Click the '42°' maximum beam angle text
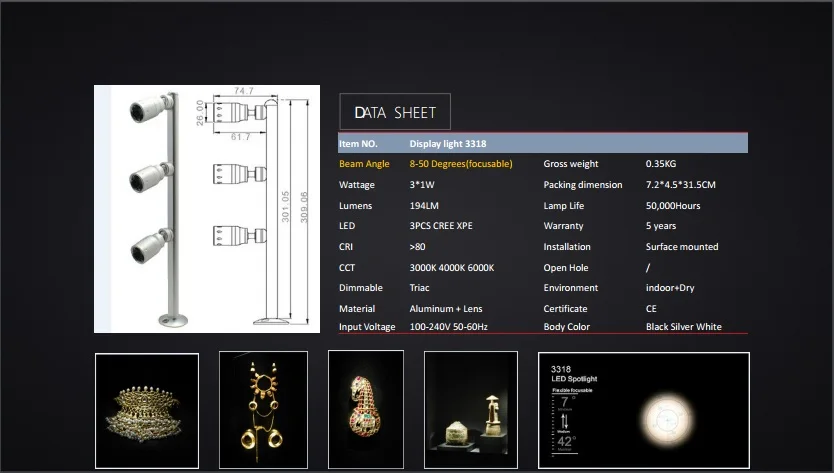This screenshot has height=473, width=834. 566,441
